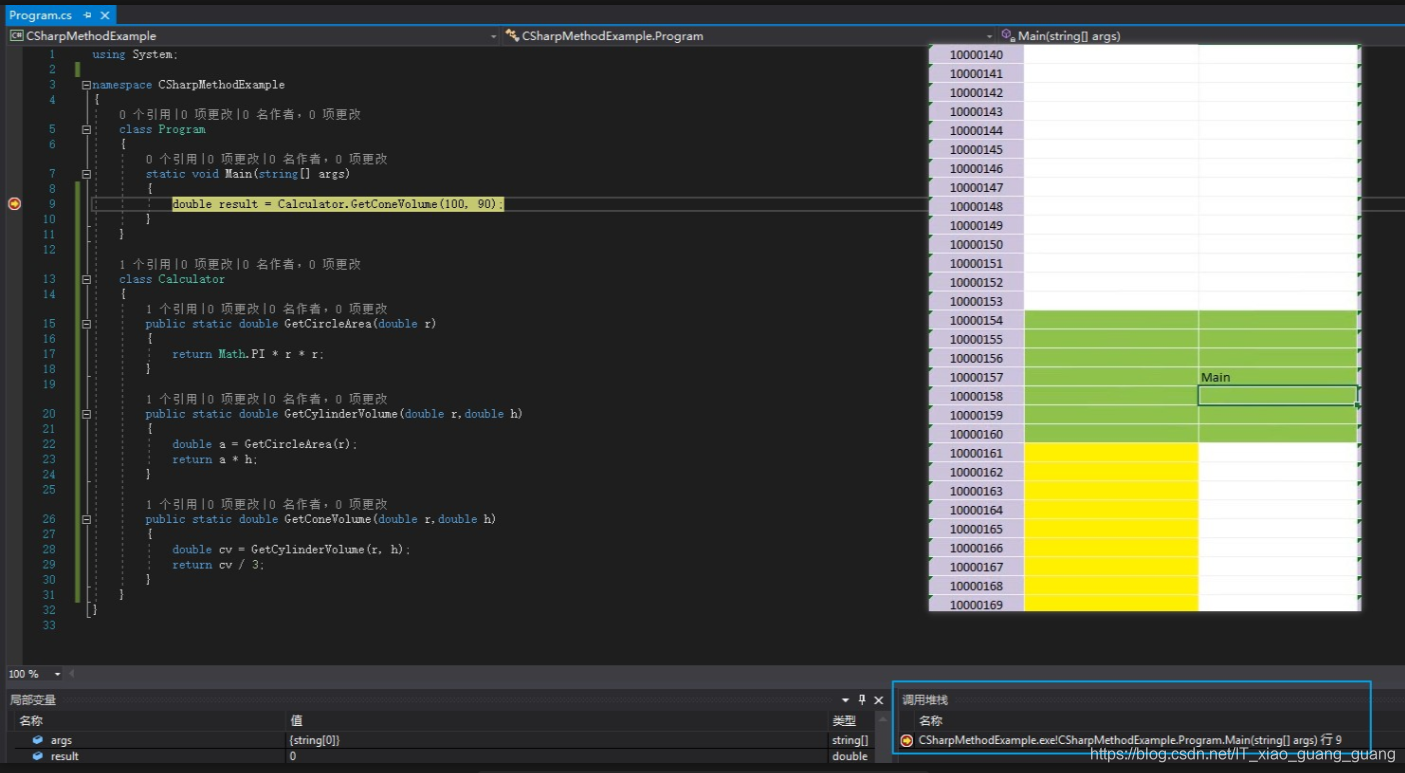Click the 'return cv / 3;' line

tap(218, 565)
